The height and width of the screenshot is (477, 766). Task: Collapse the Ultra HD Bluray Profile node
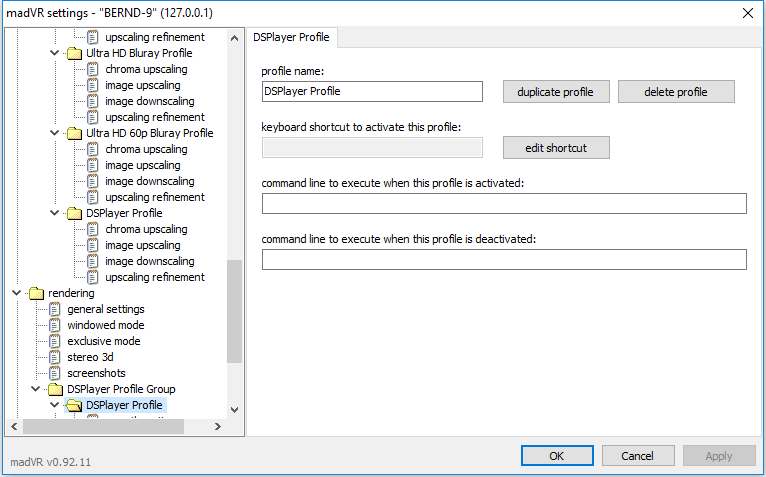point(55,53)
